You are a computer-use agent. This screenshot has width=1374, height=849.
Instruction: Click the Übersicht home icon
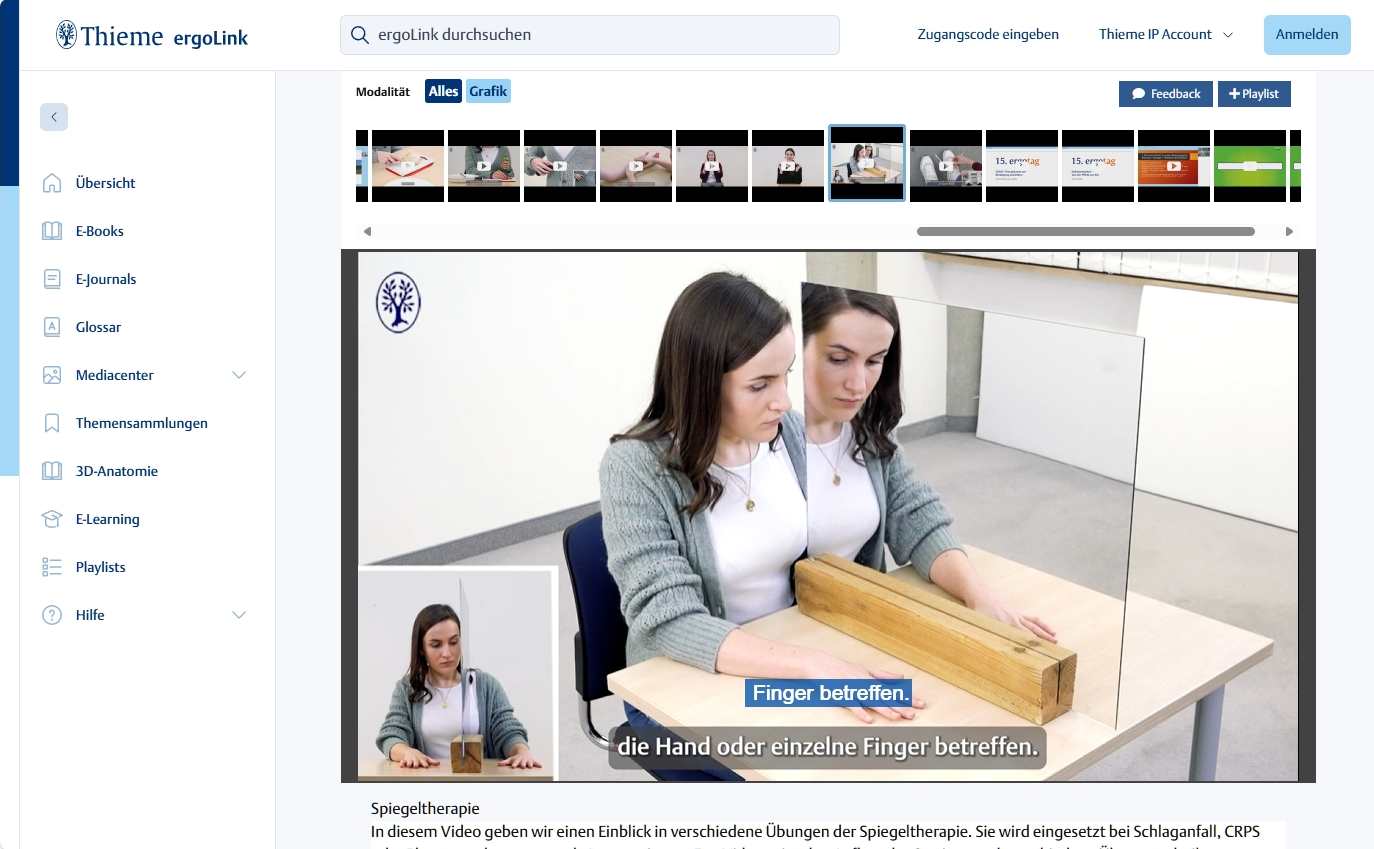[x=52, y=183]
